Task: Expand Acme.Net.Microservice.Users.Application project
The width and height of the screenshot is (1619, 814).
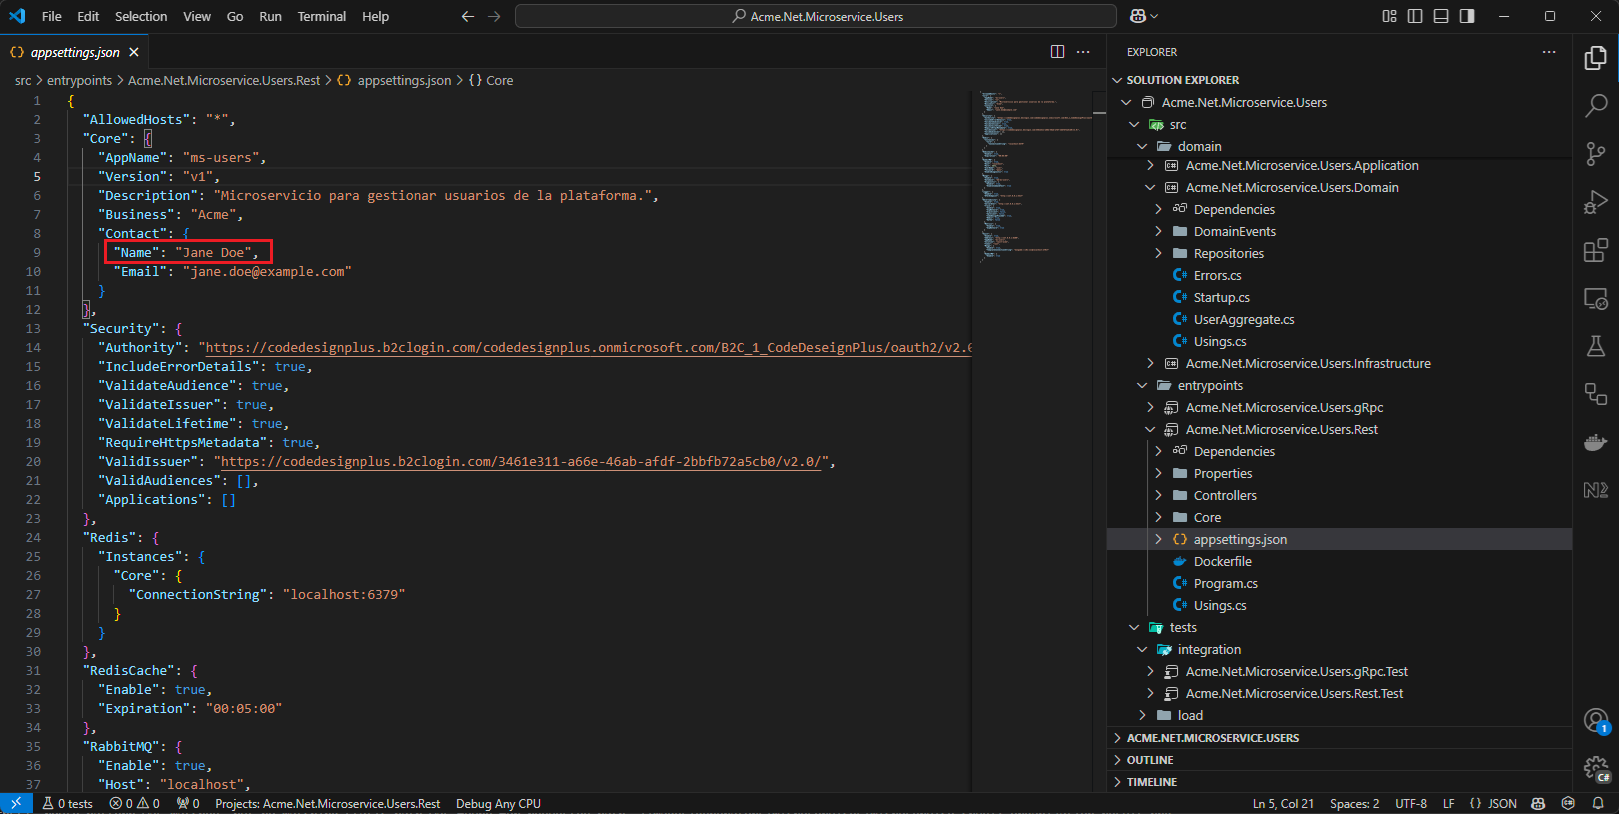Action: click(1150, 166)
